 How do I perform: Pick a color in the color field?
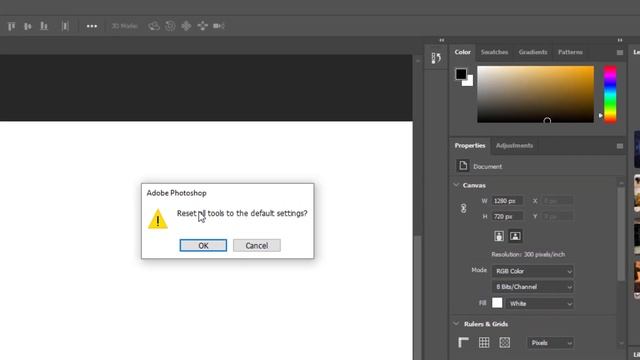tap(536, 94)
